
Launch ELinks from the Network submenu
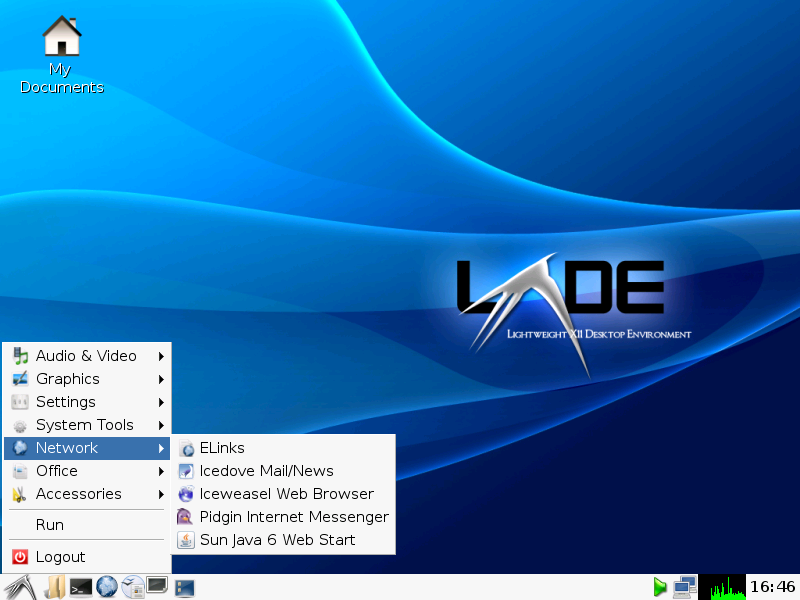pyautogui.click(x=283, y=448)
